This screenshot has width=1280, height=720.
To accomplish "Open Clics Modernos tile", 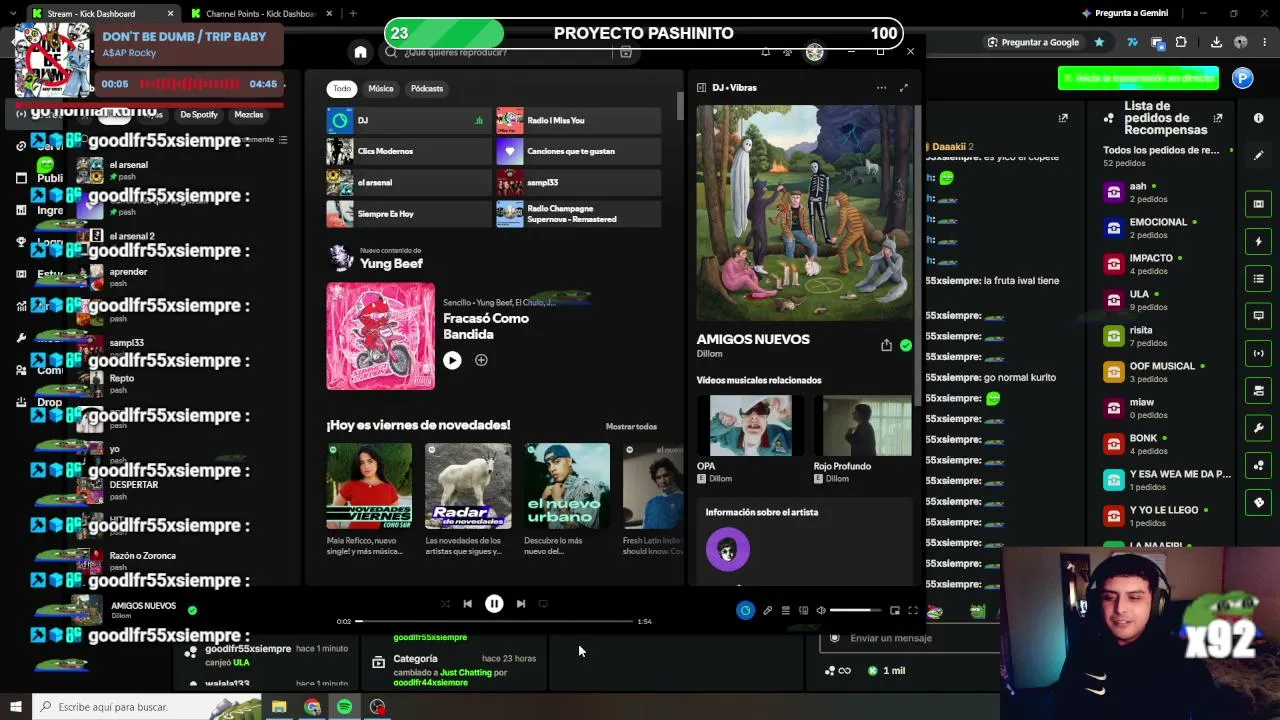I will 408,152.
